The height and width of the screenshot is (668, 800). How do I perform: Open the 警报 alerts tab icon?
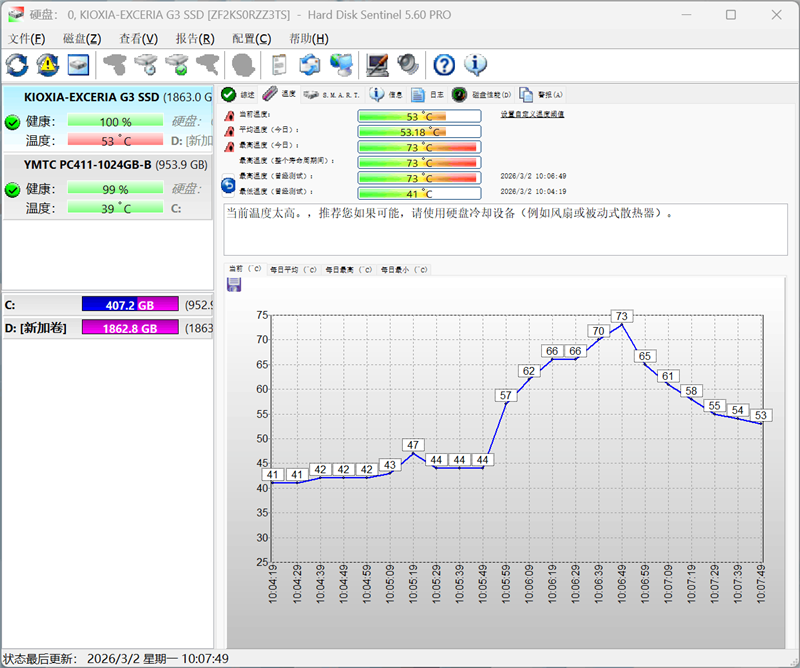pos(527,93)
